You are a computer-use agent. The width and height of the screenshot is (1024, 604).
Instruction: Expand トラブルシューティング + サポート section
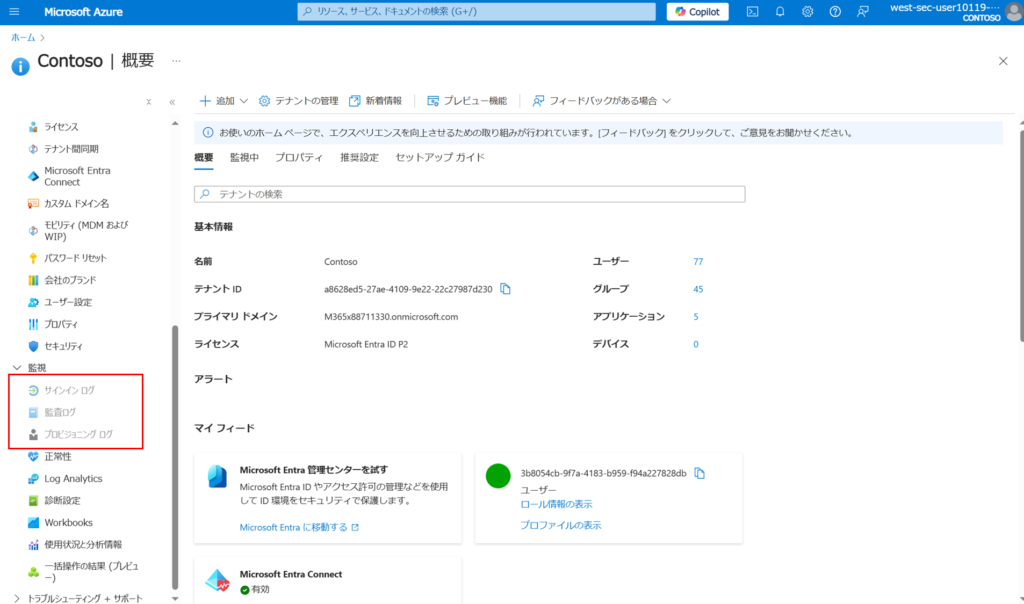click(17, 598)
